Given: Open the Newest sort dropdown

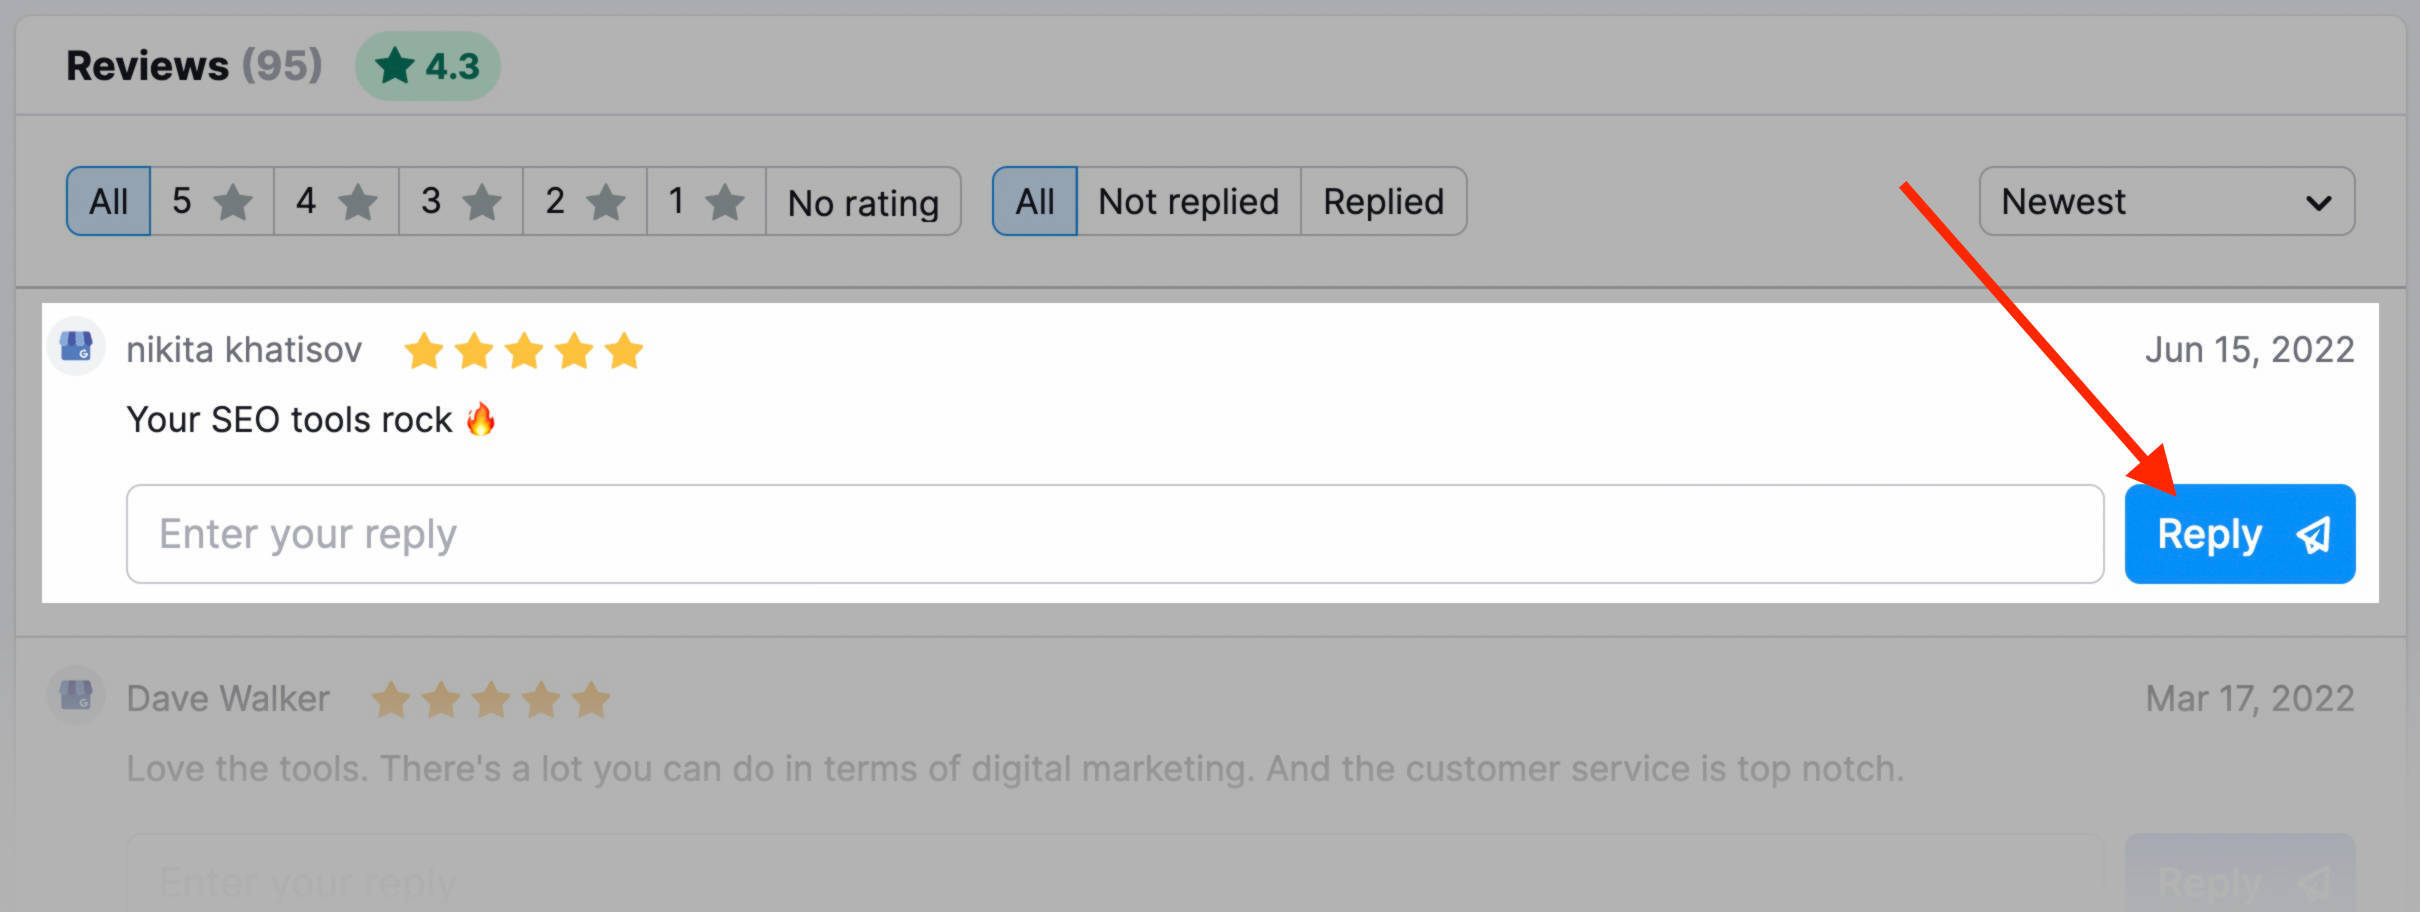Looking at the screenshot, I should click(2165, 202).
